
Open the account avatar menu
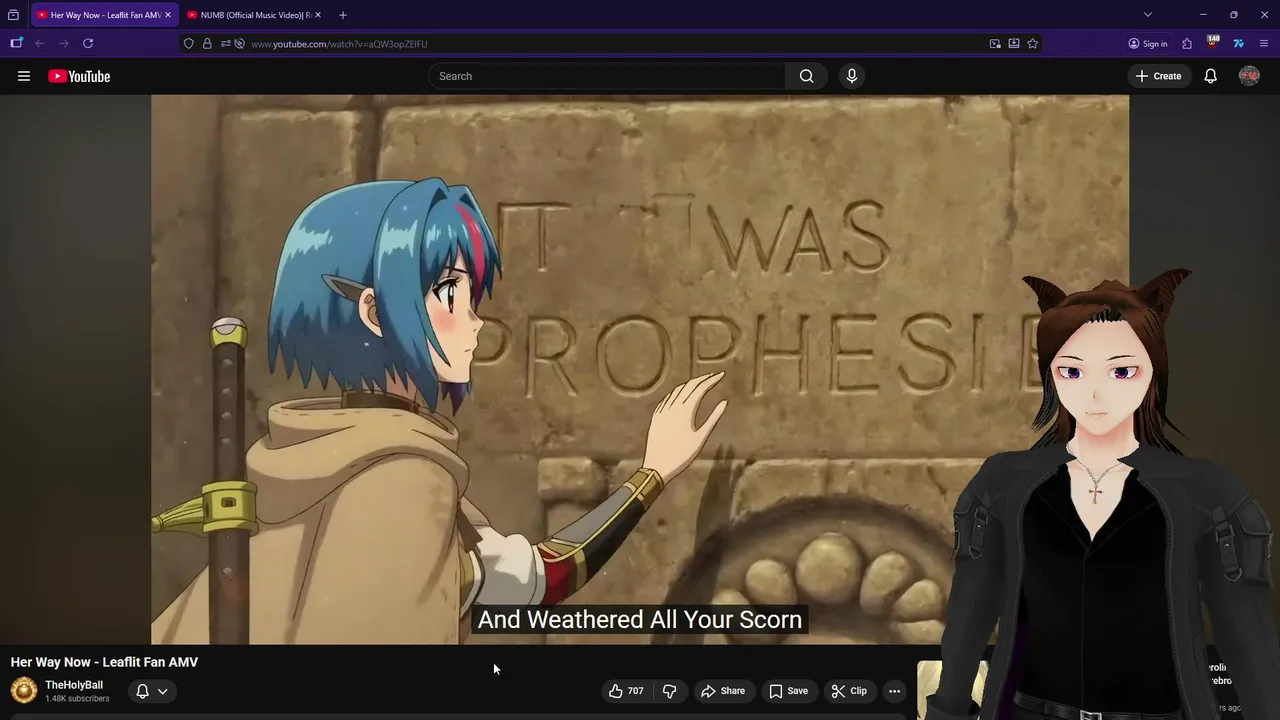point(1249,76)
